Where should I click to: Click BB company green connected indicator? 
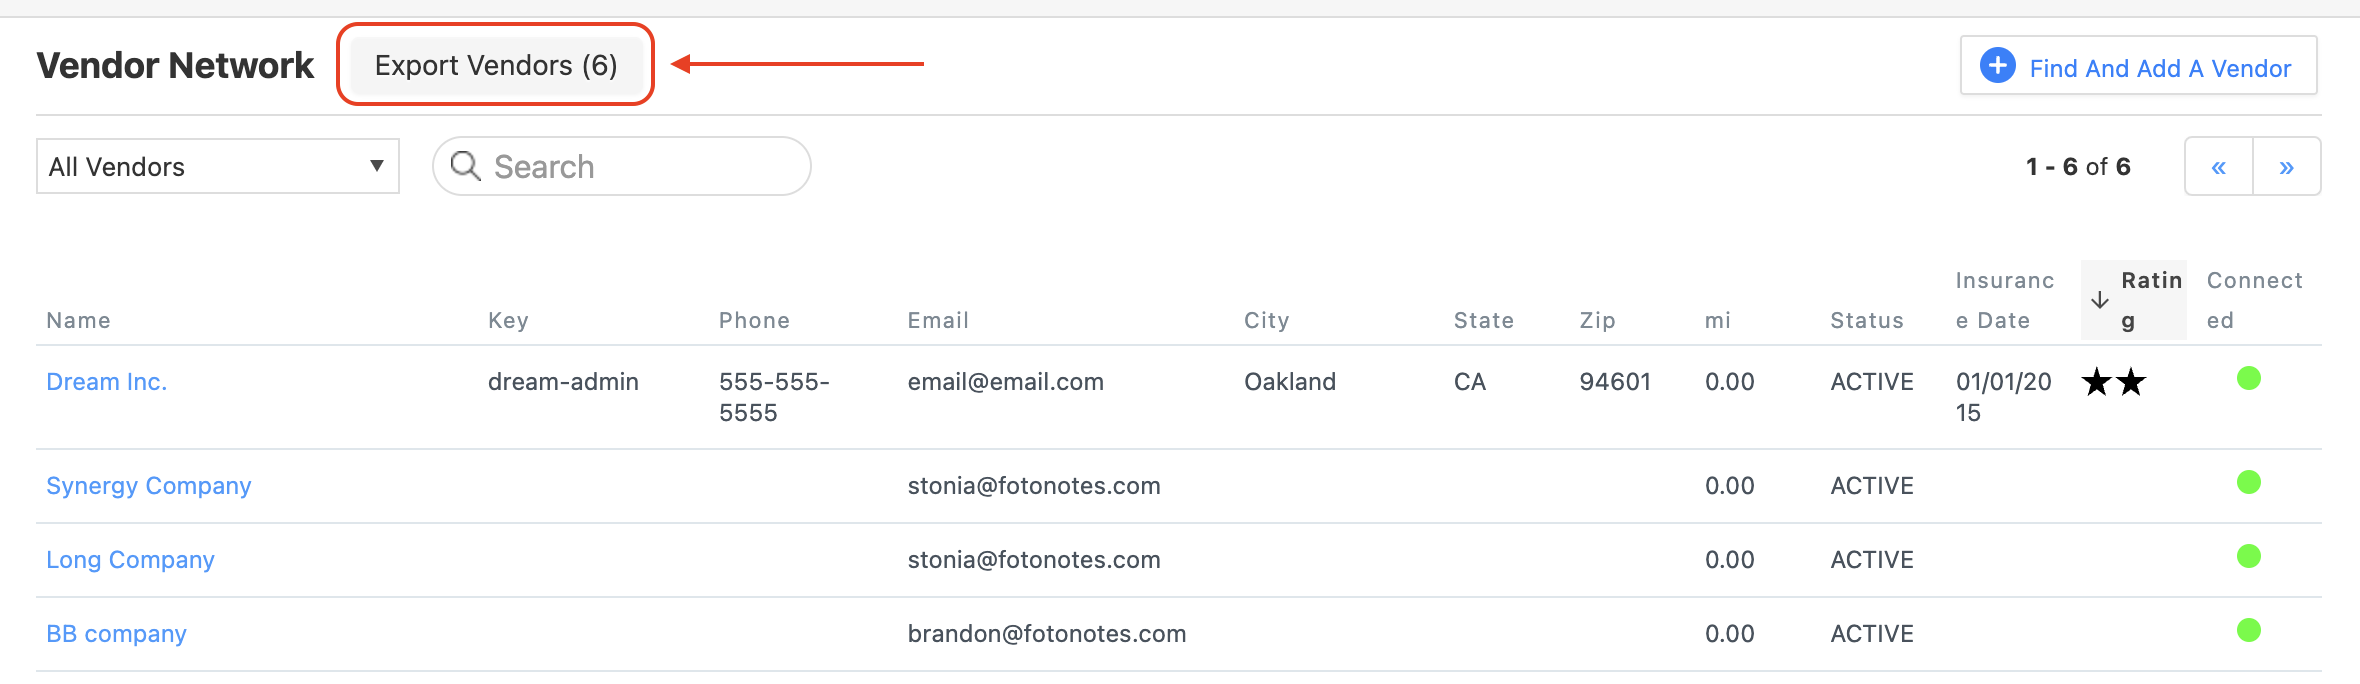(2249, 630)
